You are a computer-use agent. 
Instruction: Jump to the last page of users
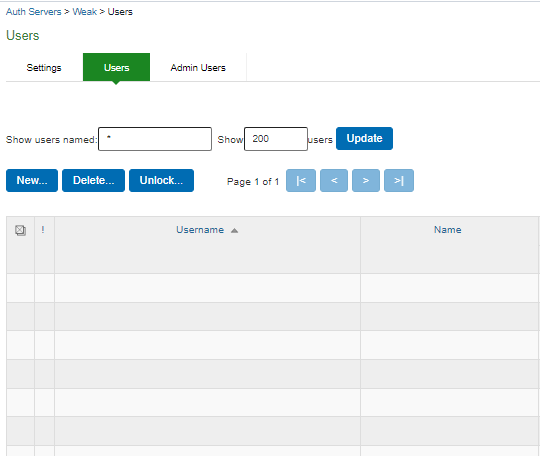(x=399, y=180)
